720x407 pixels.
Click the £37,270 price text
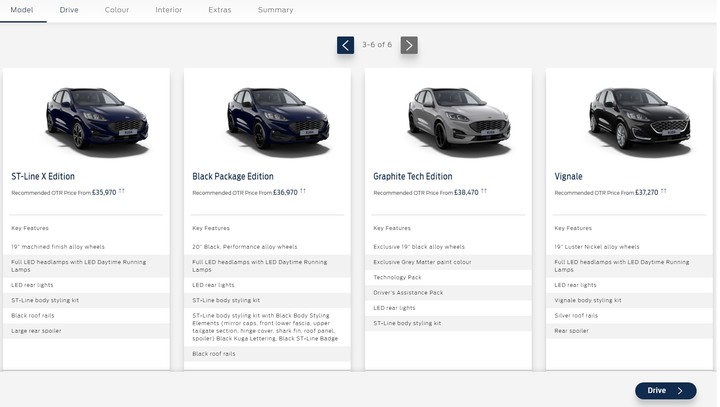(647, 192)
